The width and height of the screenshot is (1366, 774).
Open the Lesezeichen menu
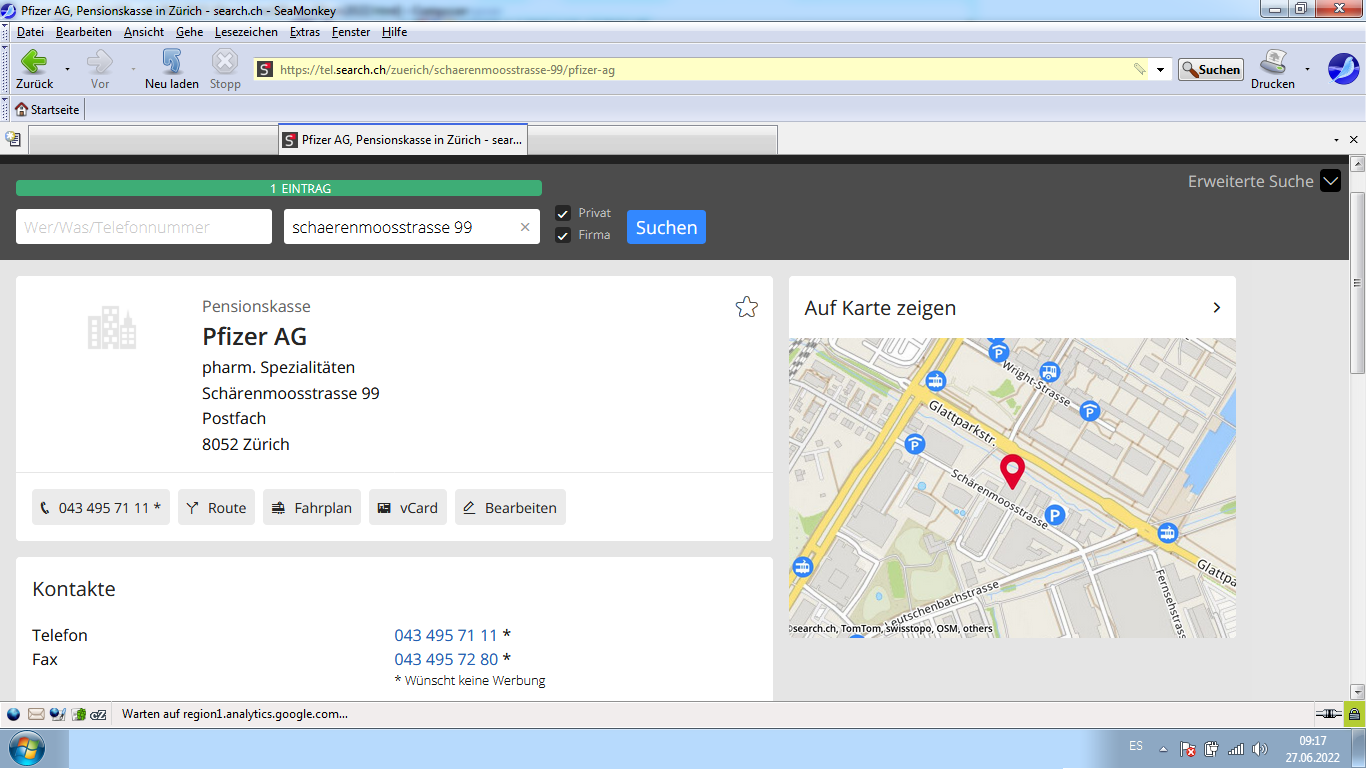pyautogui.click(x=247, y=31)
